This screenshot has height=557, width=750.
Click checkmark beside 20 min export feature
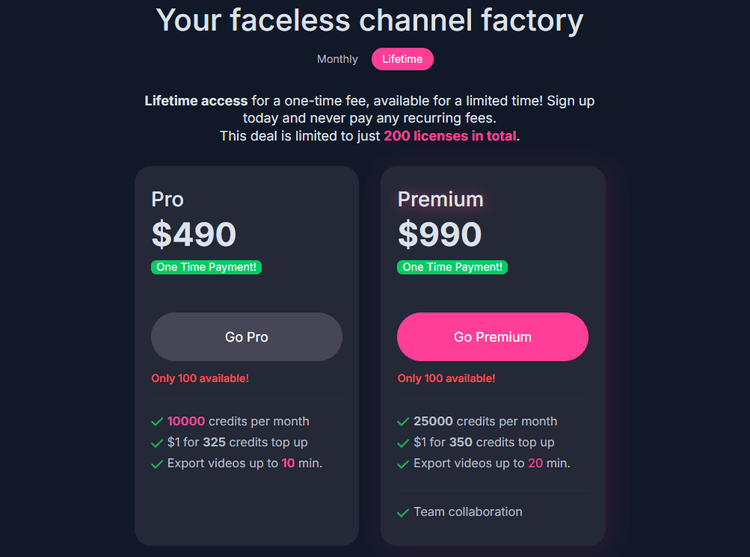point(403,464)
